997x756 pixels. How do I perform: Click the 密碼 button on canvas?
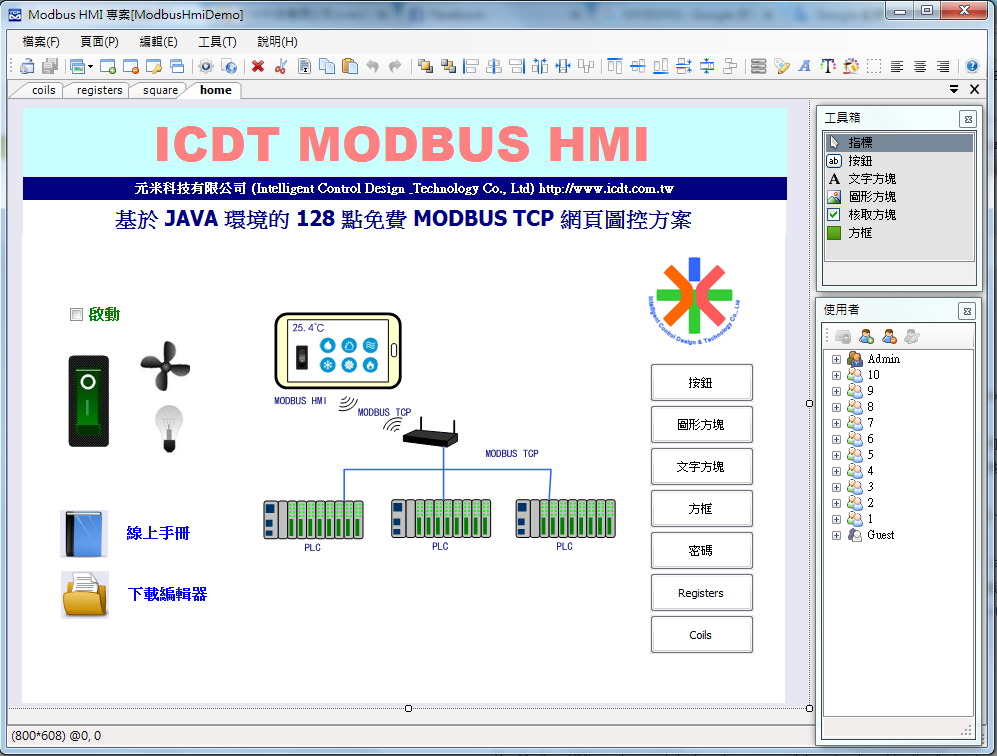coord(701,550)
